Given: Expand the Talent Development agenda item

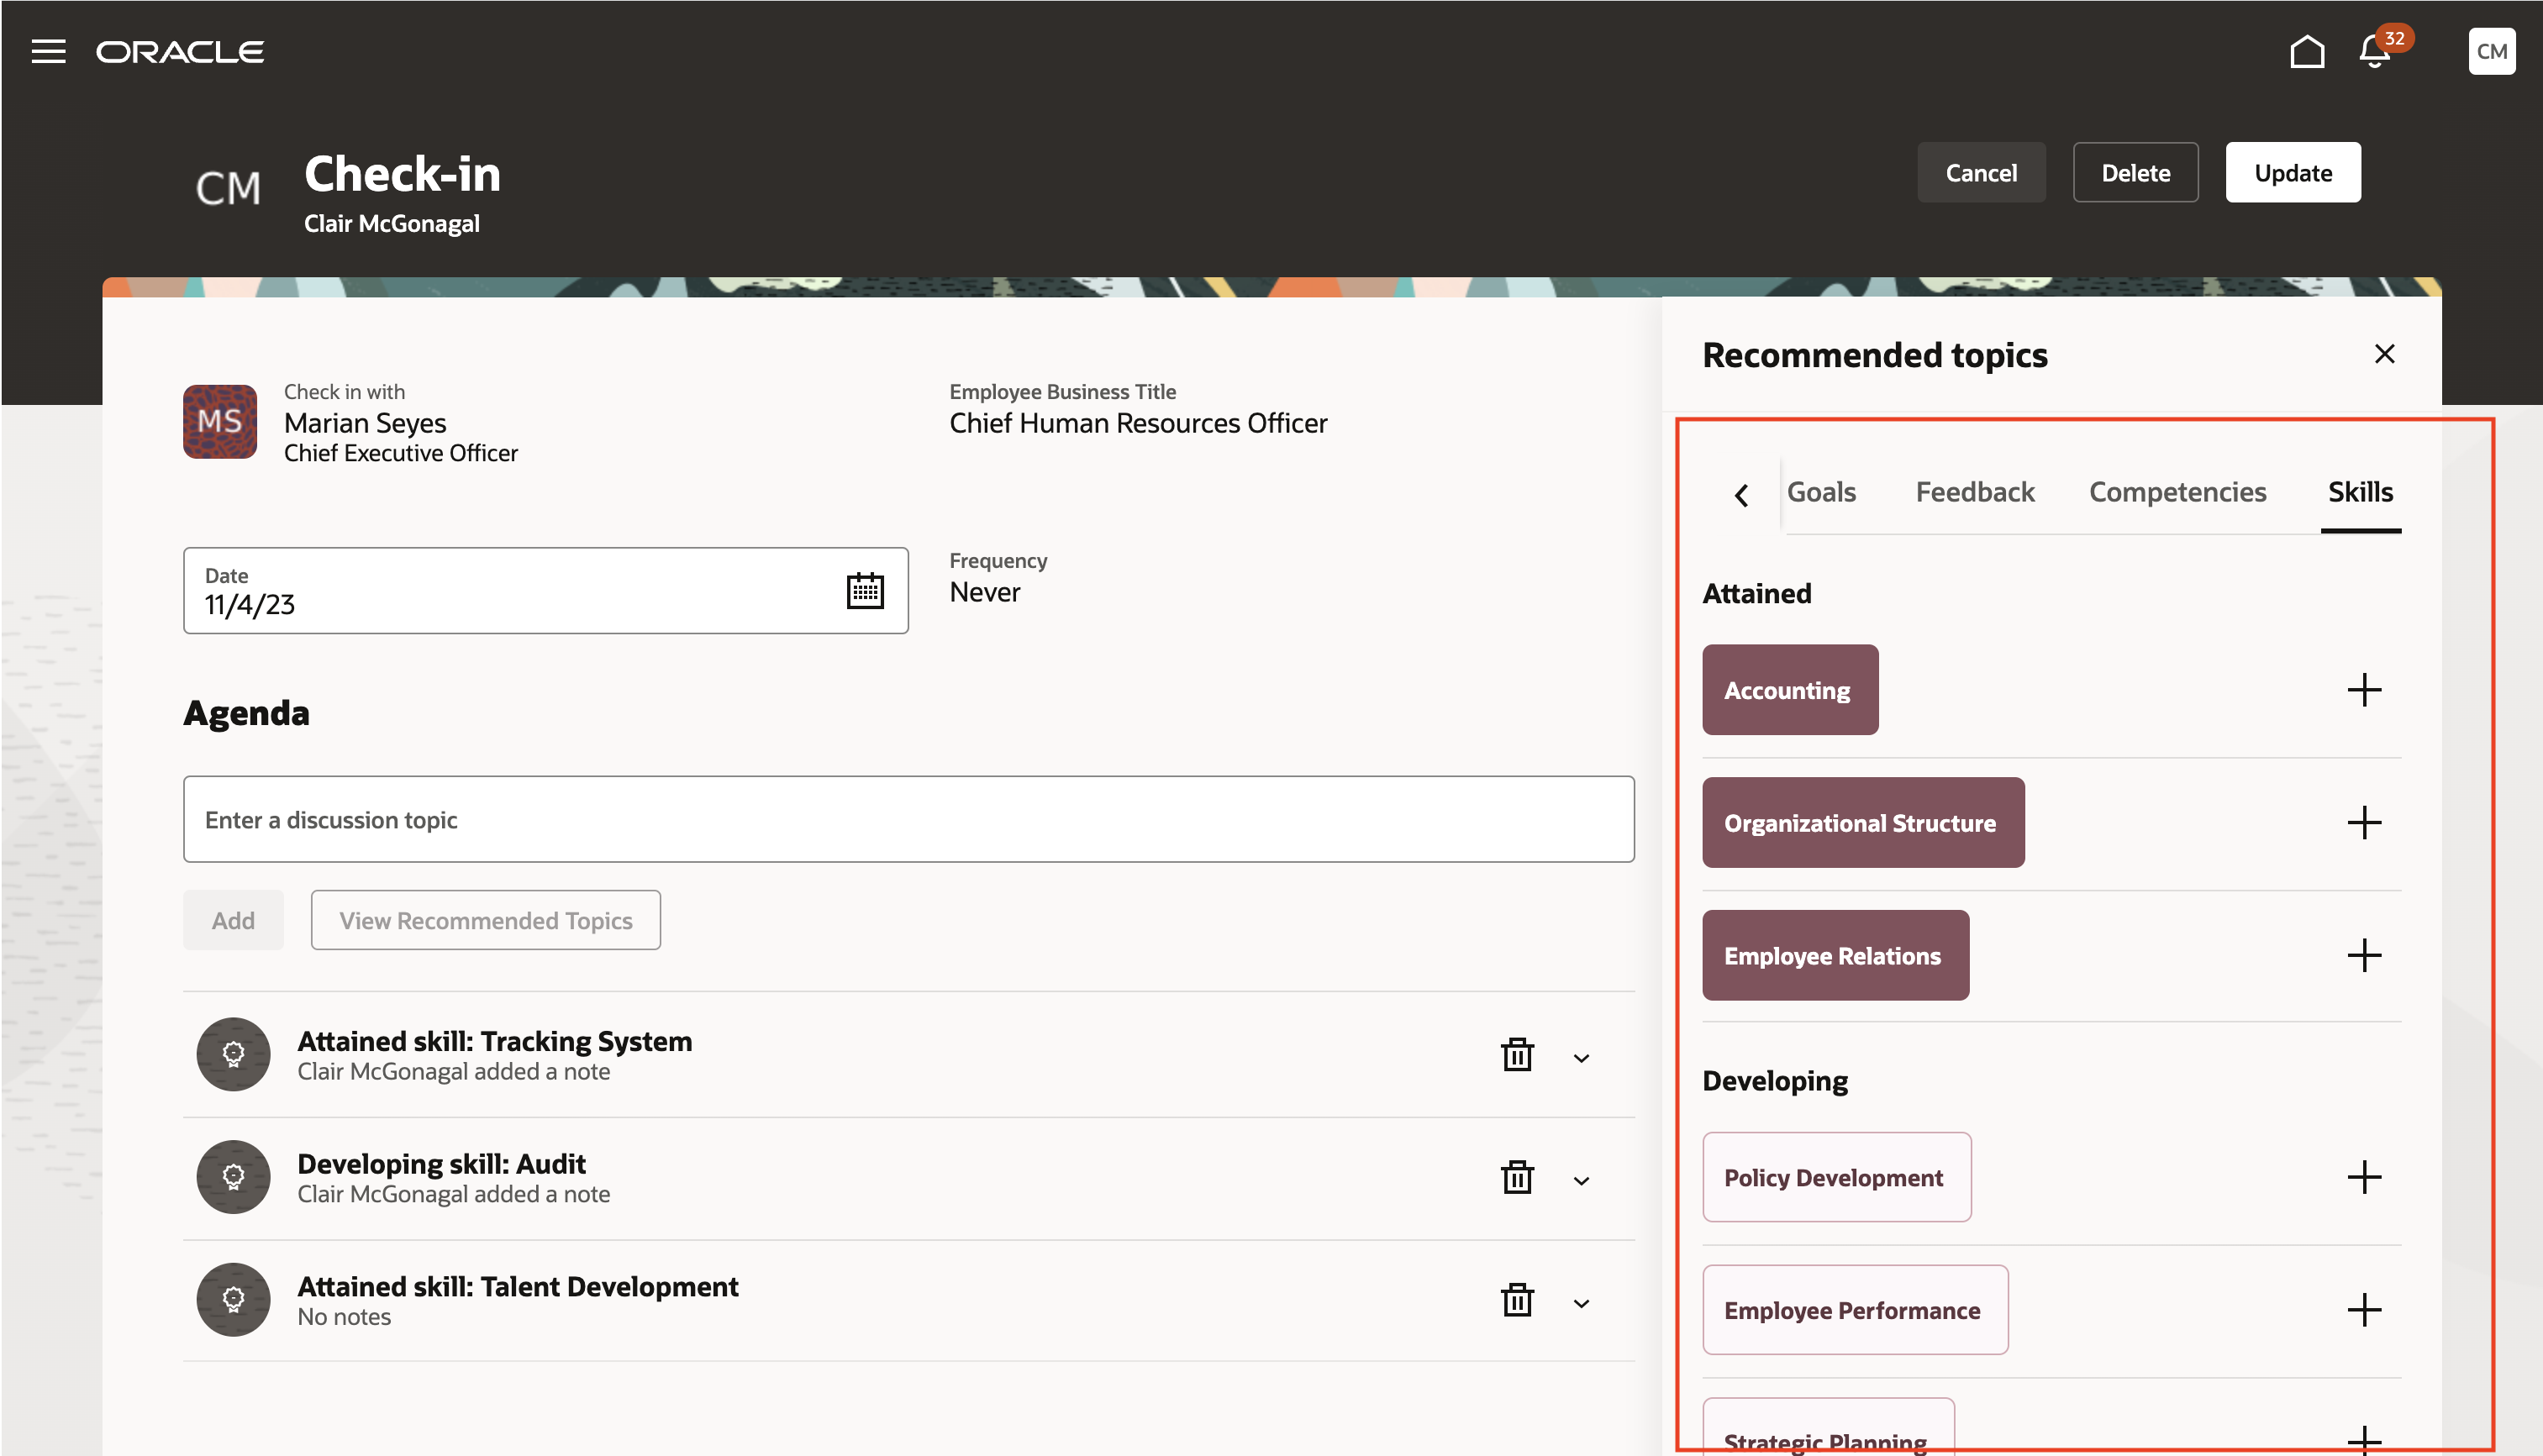Looking at the screenshot, I should pos(1581,1304).
